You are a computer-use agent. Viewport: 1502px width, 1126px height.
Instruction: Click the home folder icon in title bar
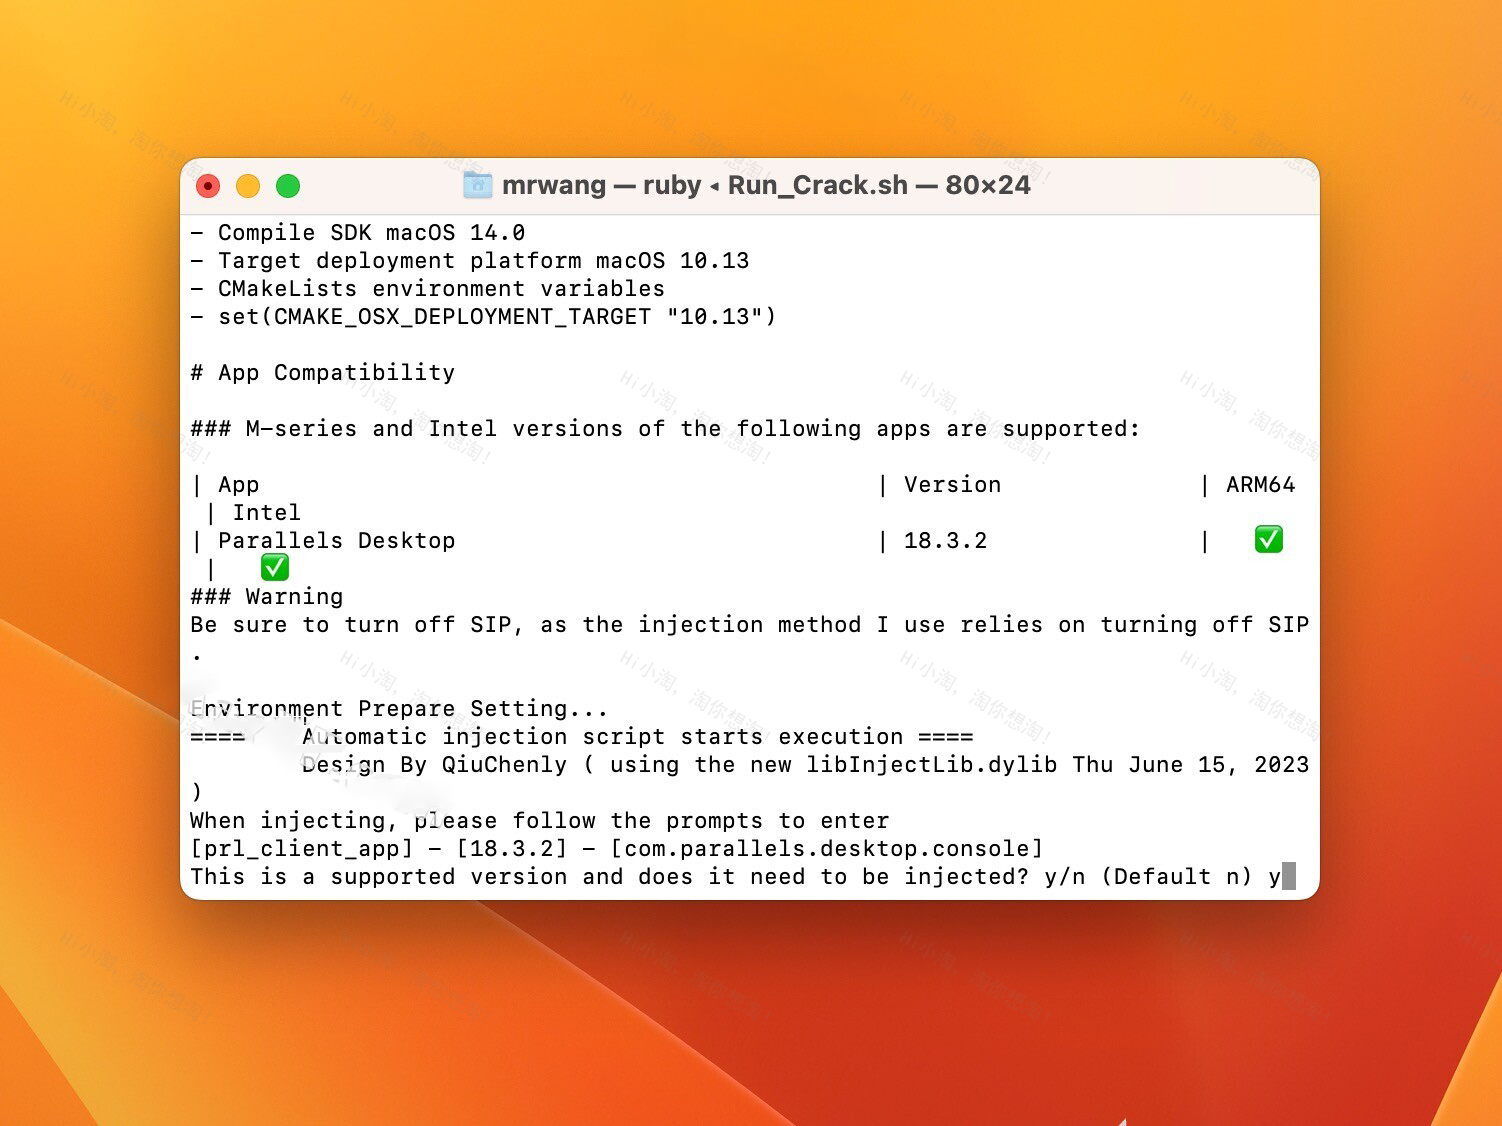pos(478,185)
